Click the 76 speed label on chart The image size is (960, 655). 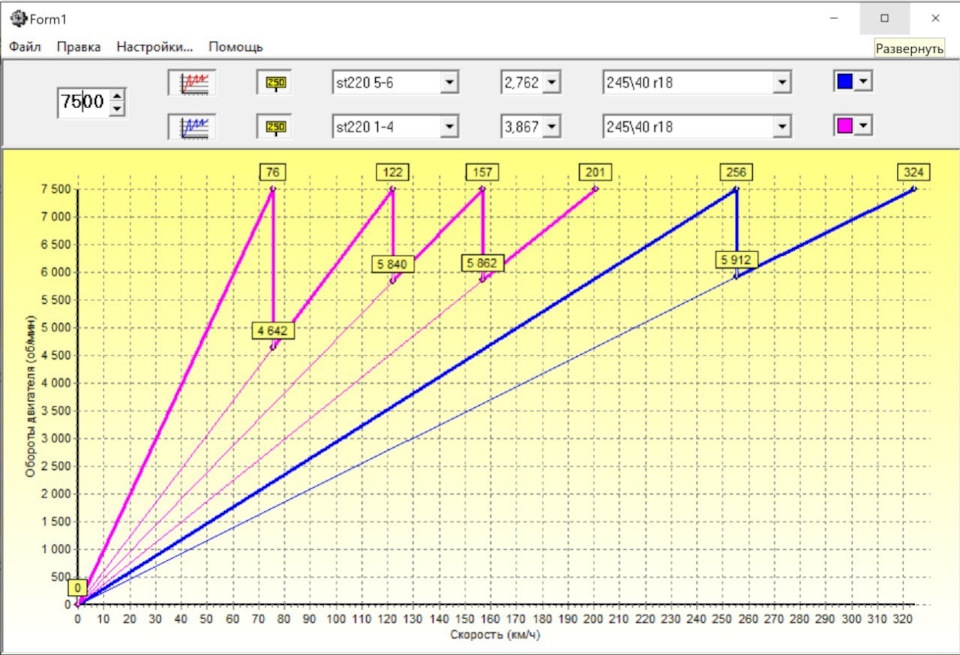tap(272, 173)
